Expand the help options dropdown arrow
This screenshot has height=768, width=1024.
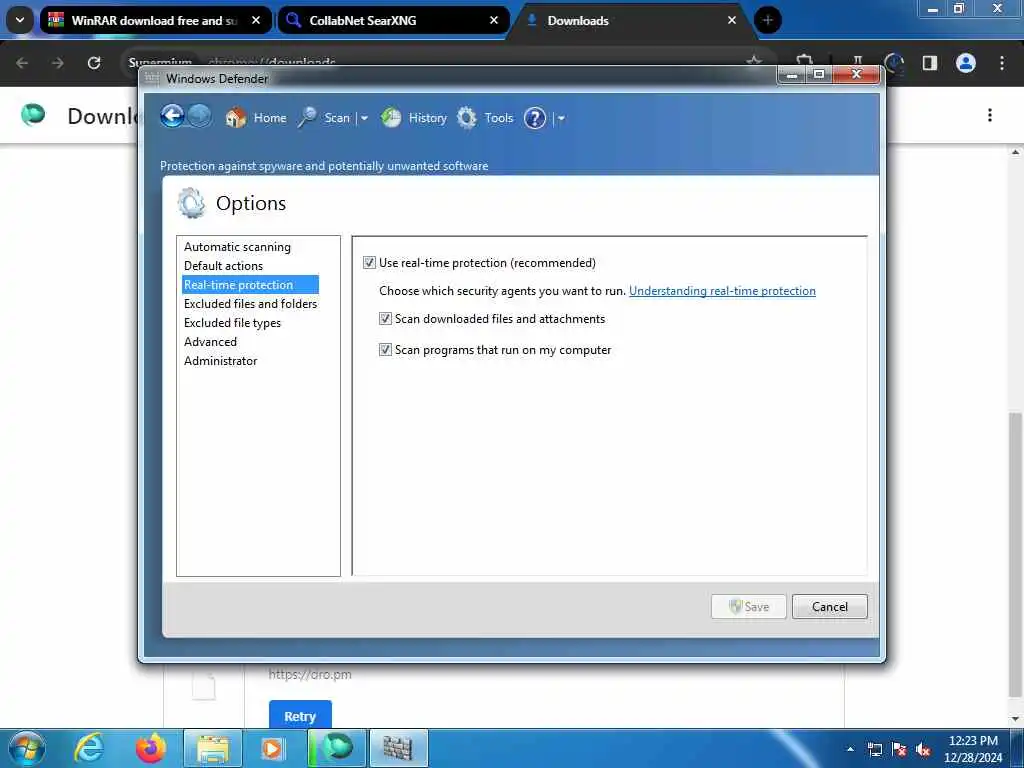pyautogui.click(x=561, y=118)
